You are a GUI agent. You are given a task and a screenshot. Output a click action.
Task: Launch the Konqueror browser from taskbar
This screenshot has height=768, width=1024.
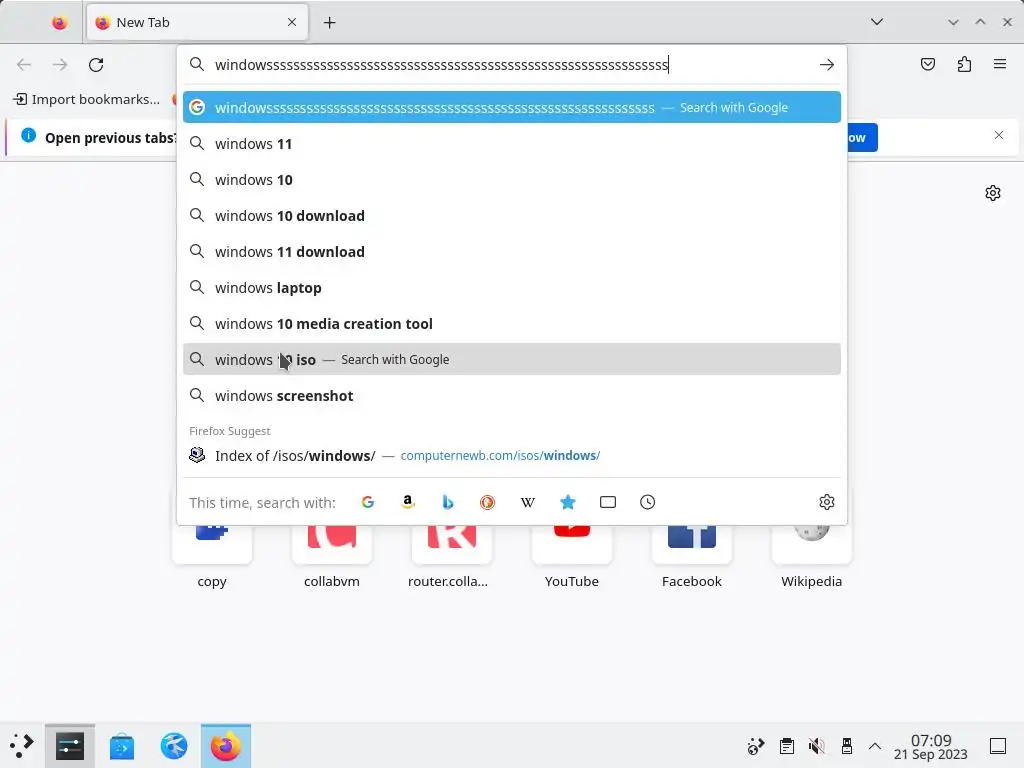coord(174,746)
